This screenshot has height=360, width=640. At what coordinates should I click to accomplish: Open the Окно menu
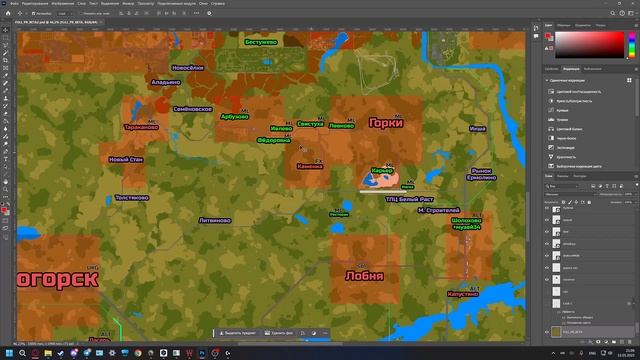click(203, 3)
